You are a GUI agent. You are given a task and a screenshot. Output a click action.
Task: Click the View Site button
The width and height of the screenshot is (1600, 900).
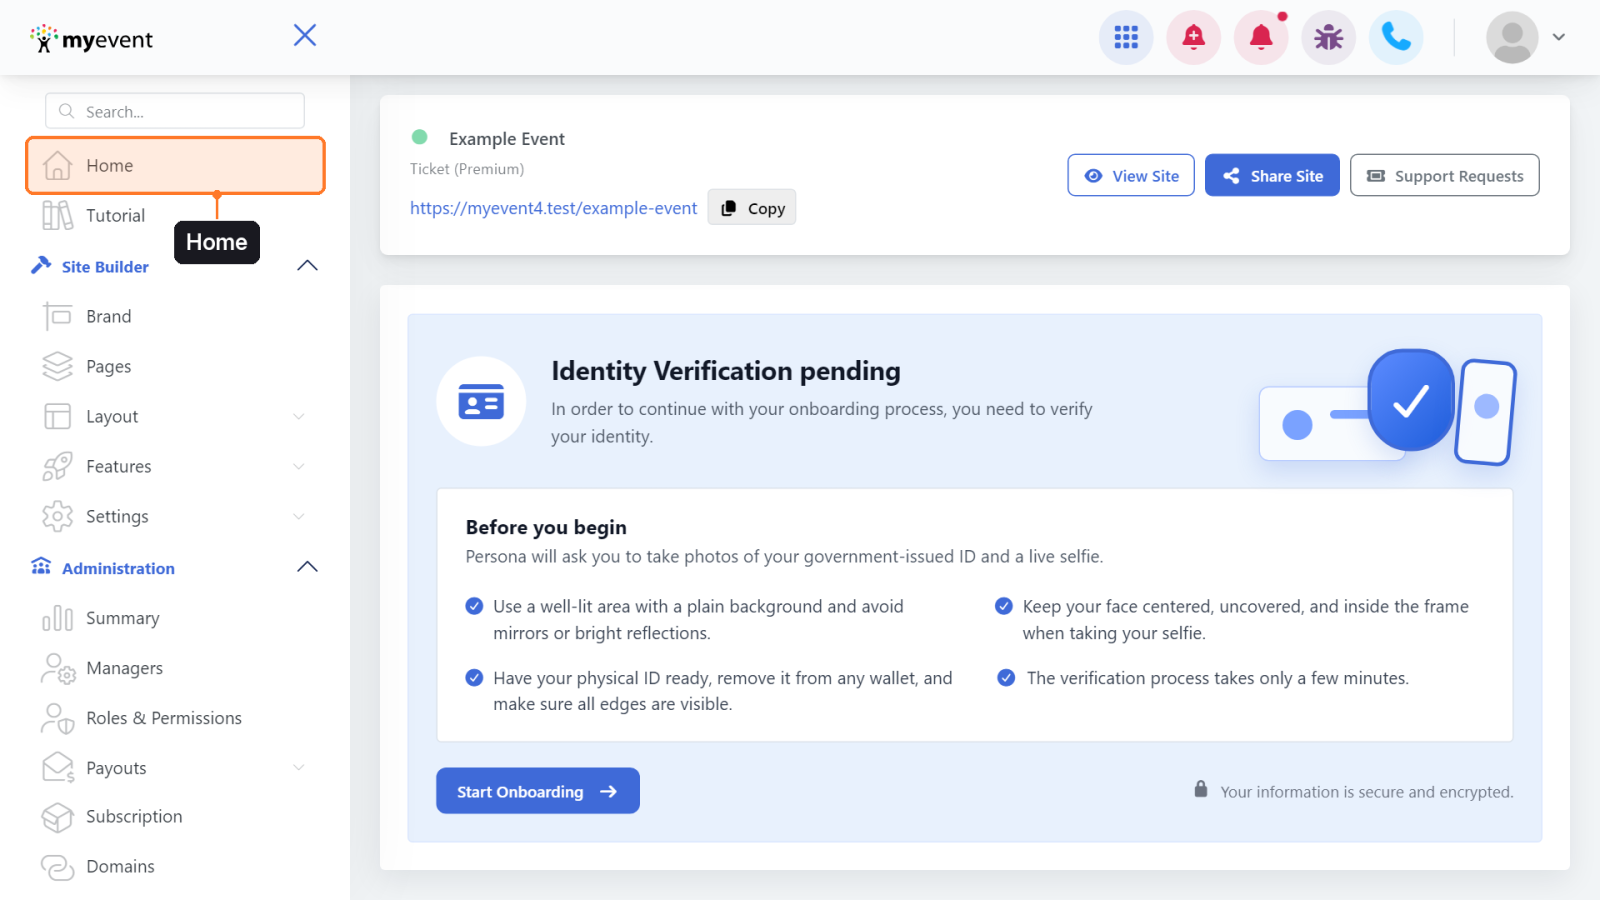click(x=1131, y=175)
